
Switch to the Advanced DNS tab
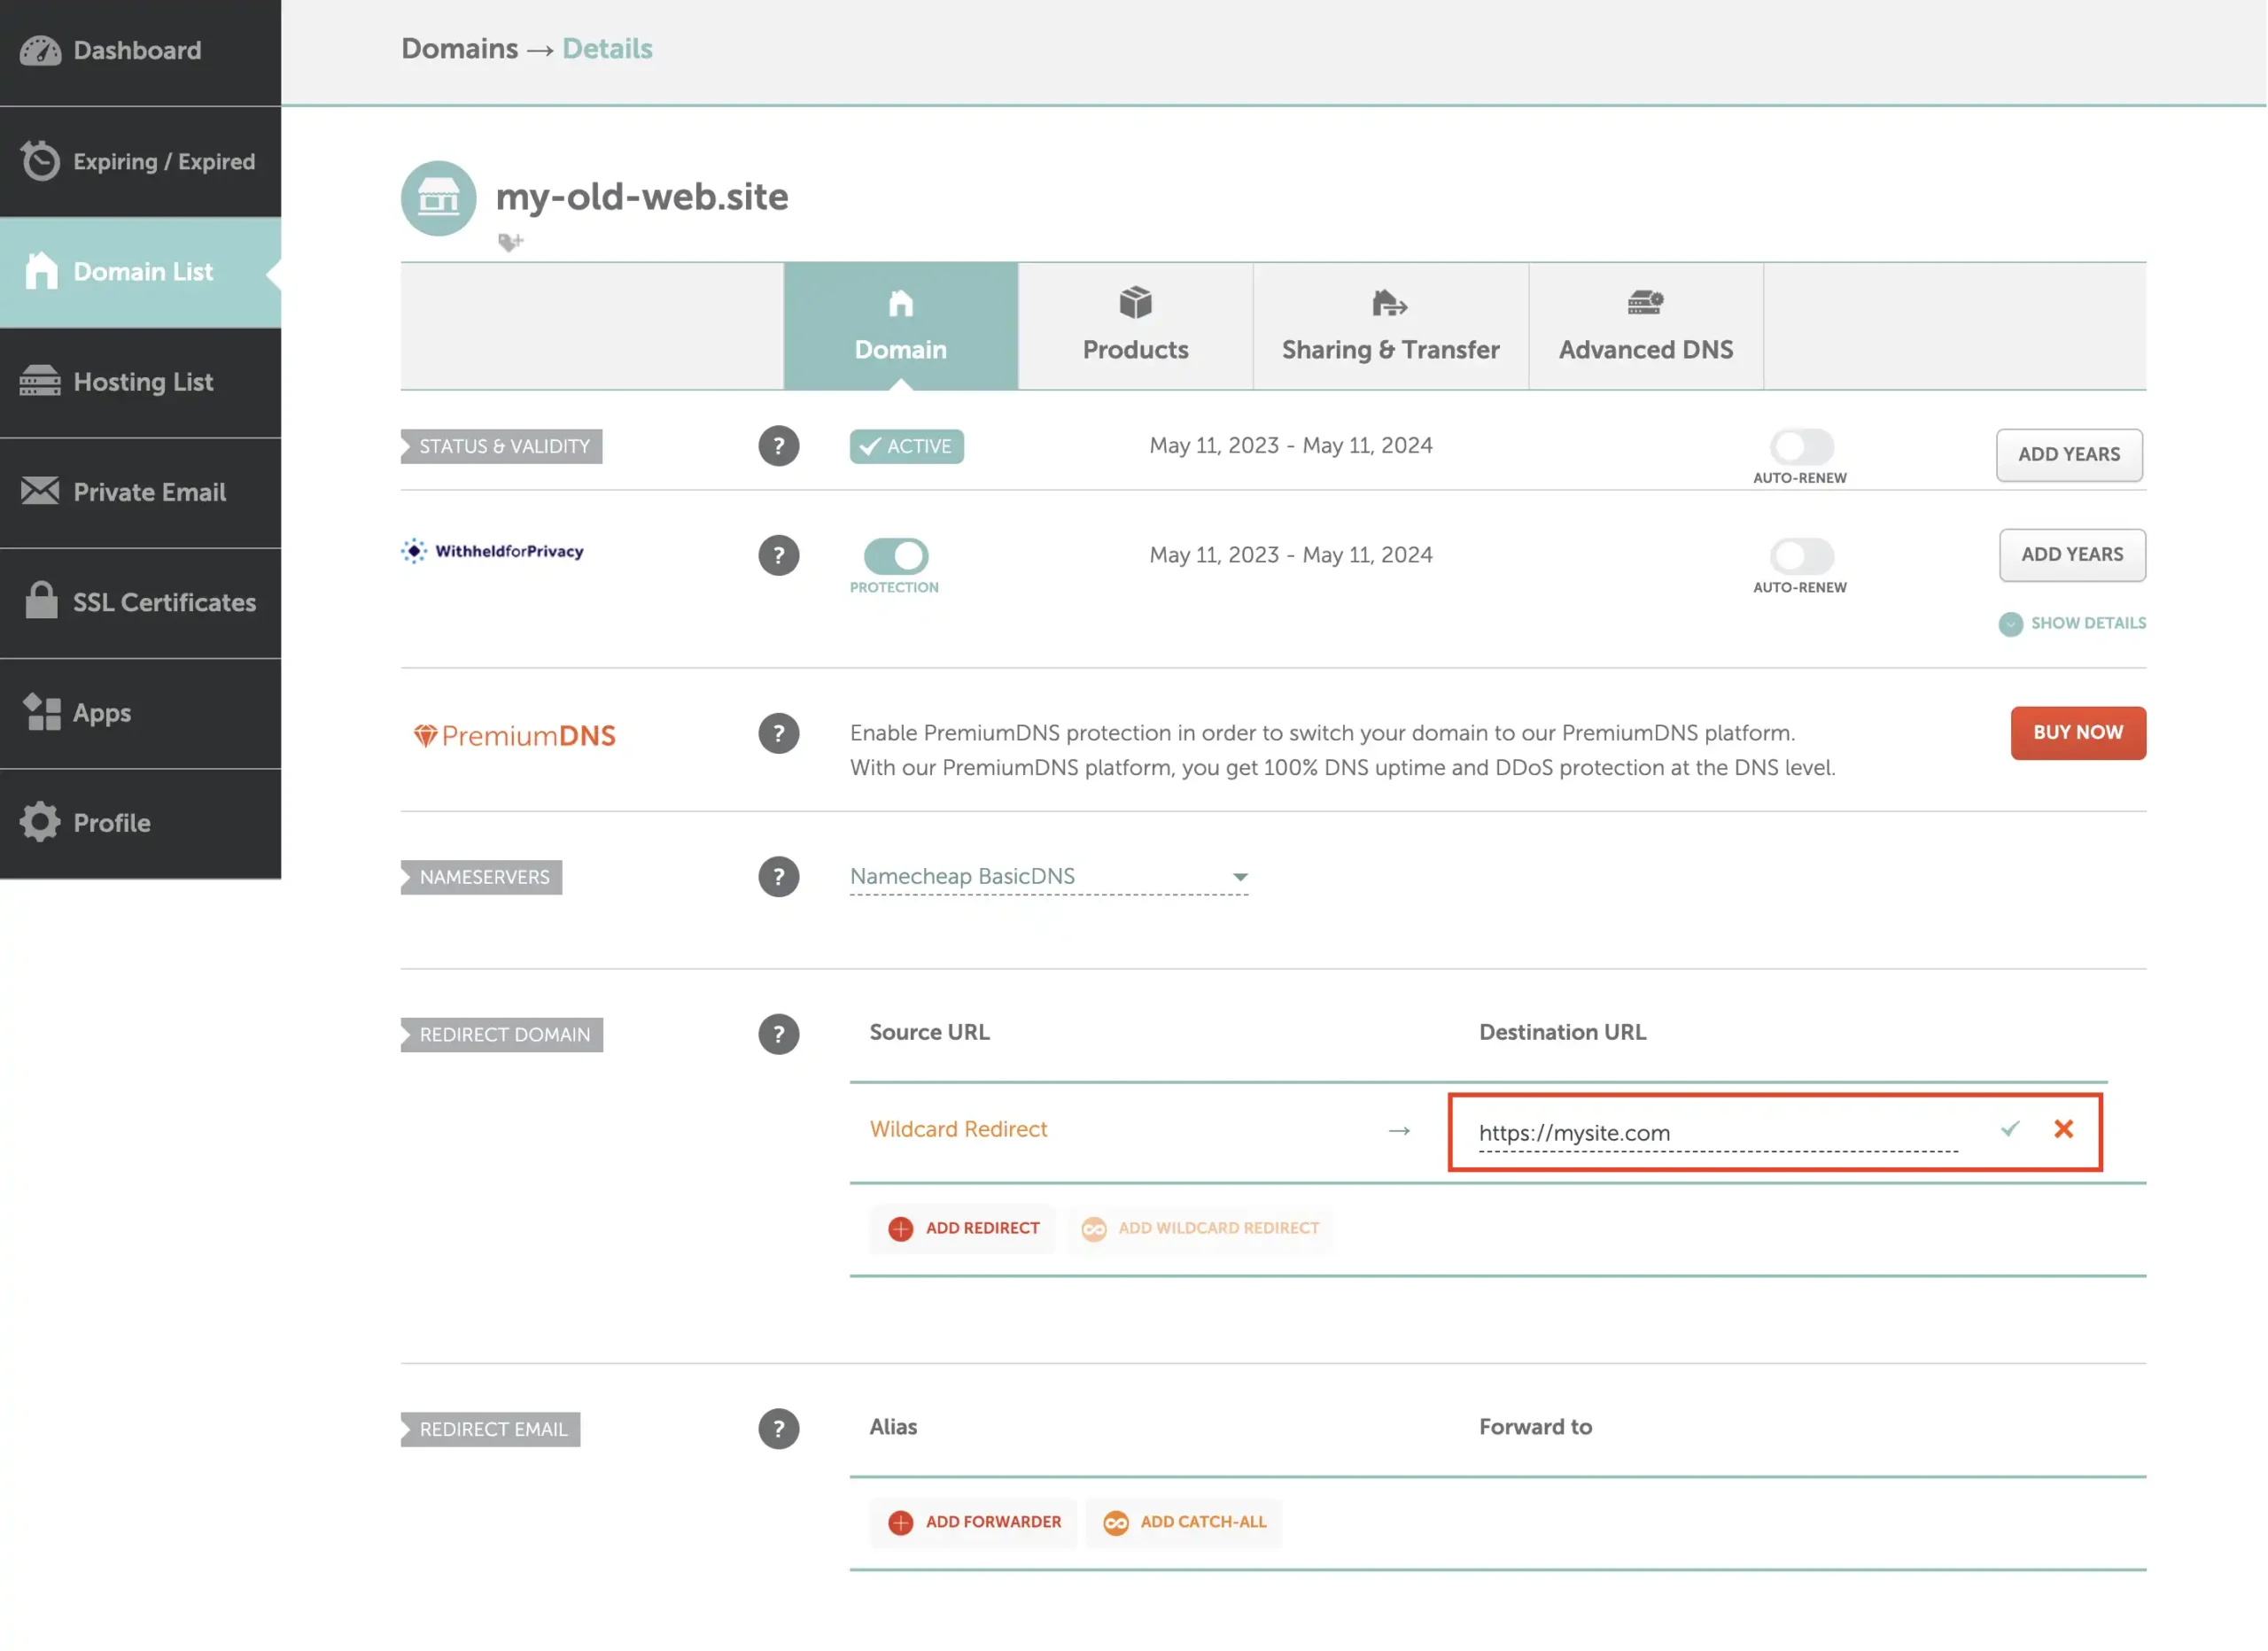pyautogui.click(x=1646, y=324)
